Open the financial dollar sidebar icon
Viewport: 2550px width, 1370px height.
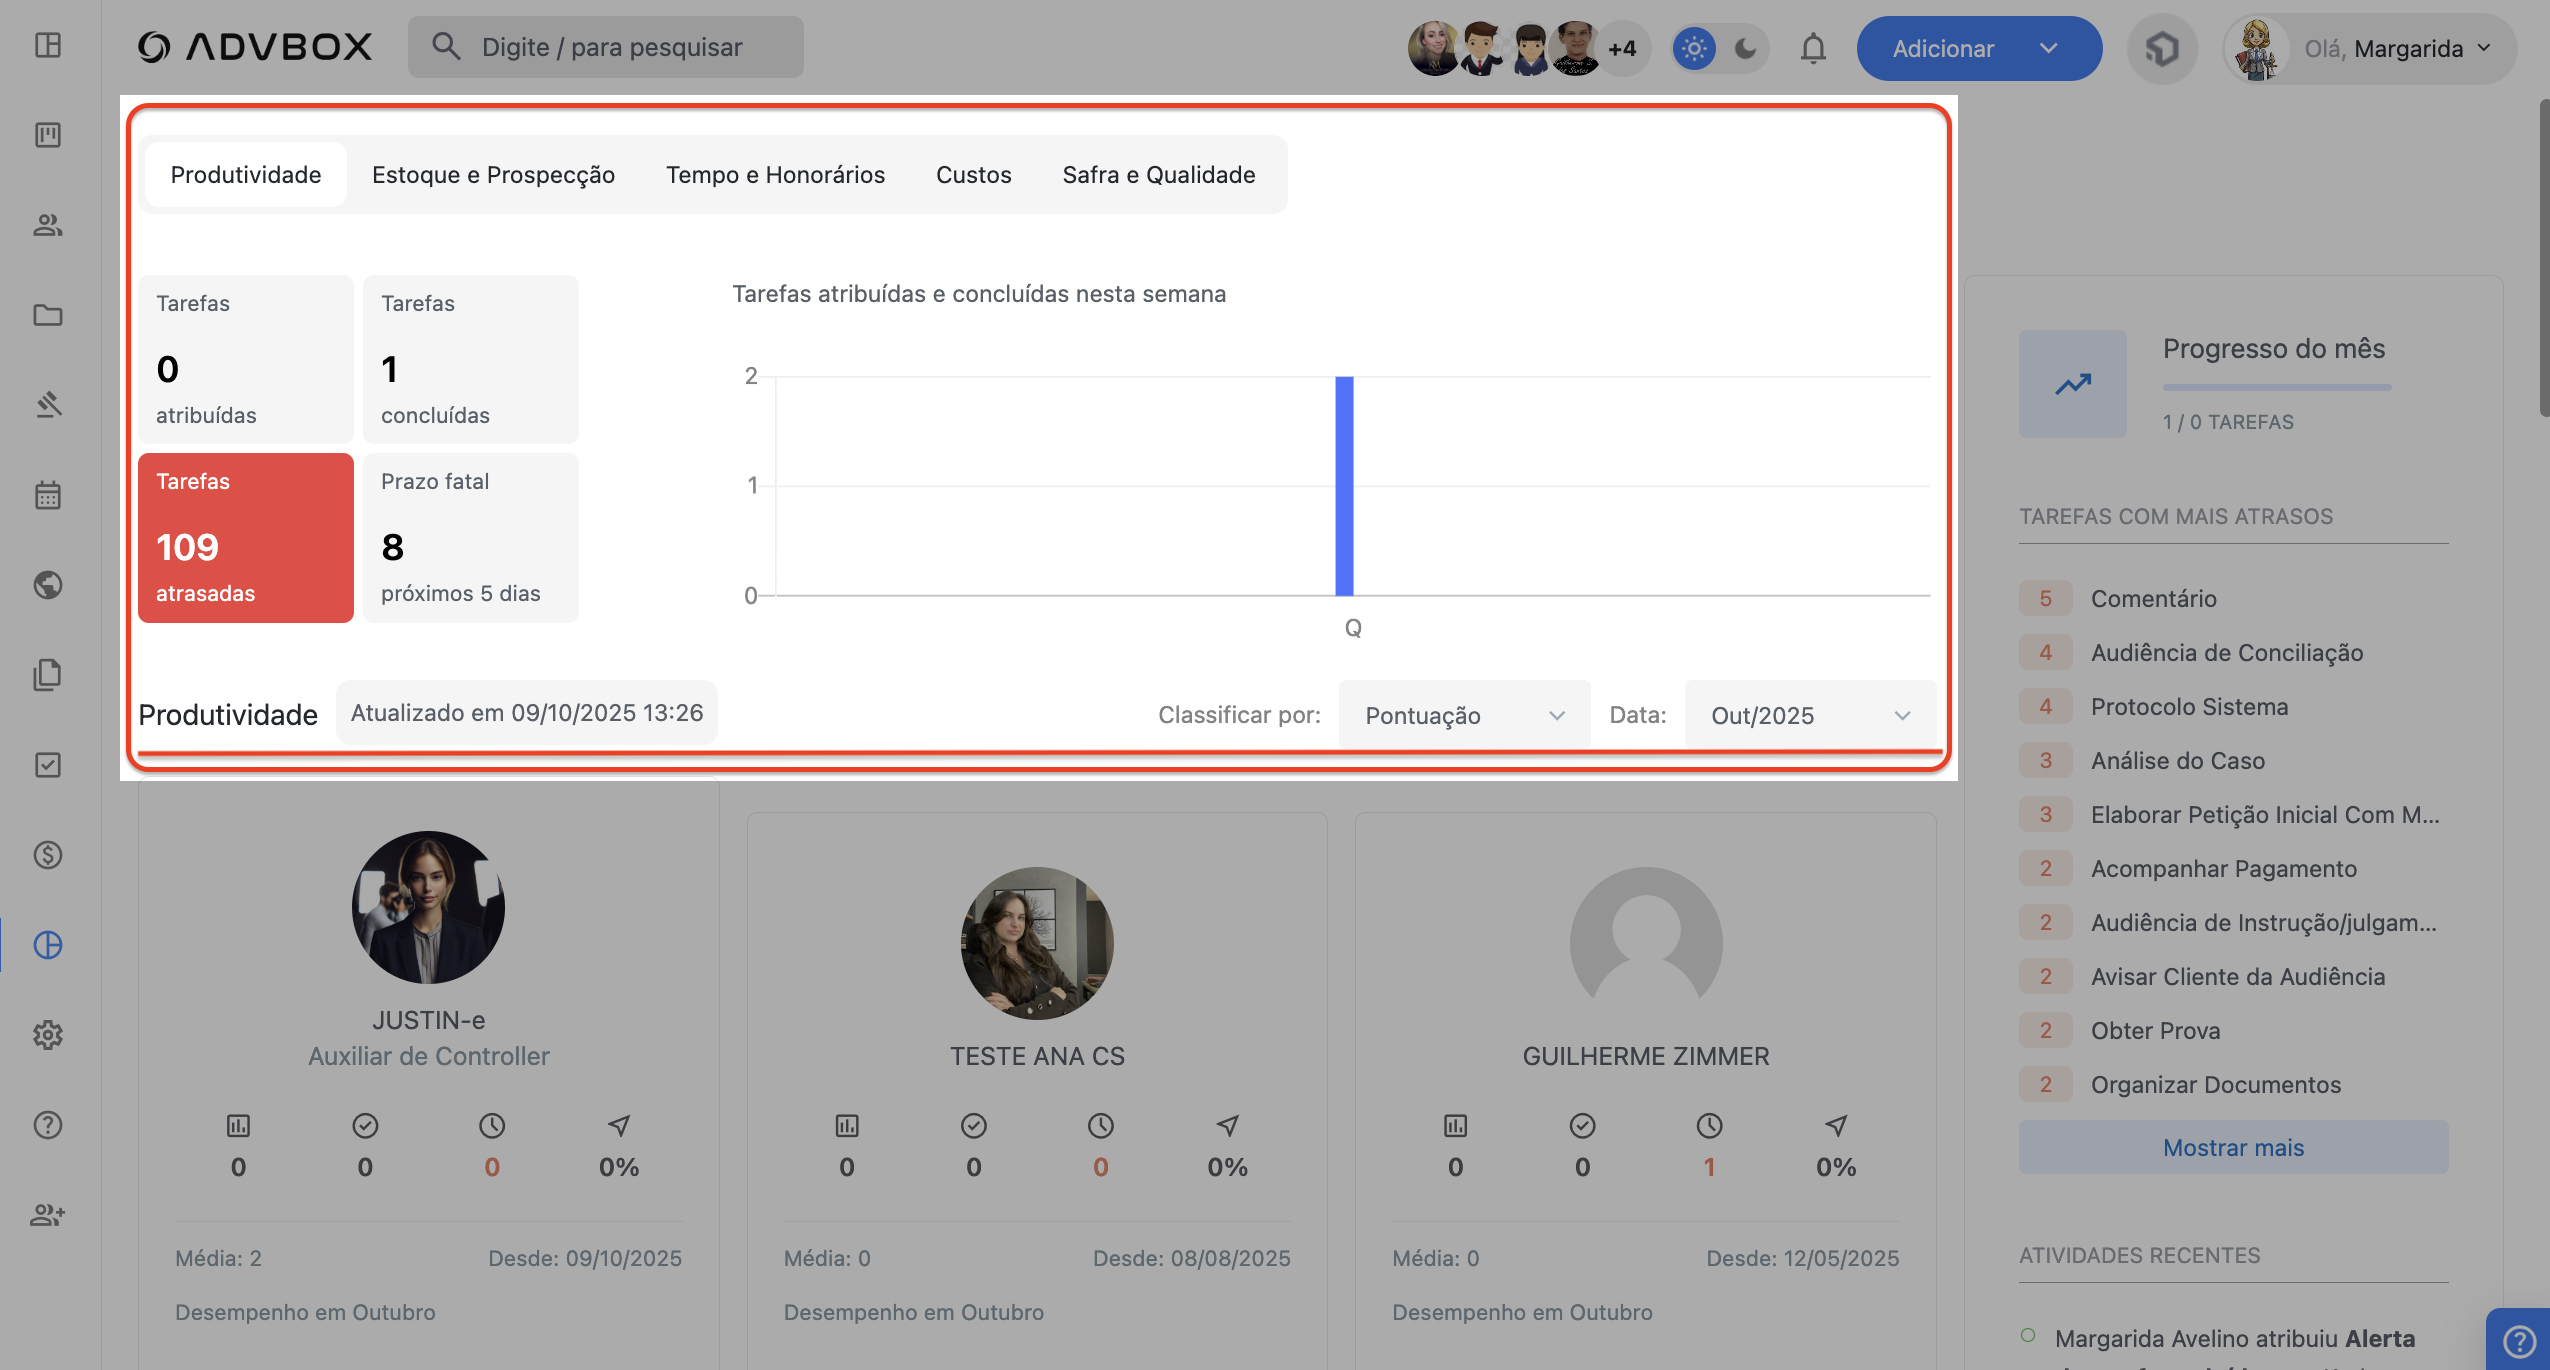(x=48, y=855)
